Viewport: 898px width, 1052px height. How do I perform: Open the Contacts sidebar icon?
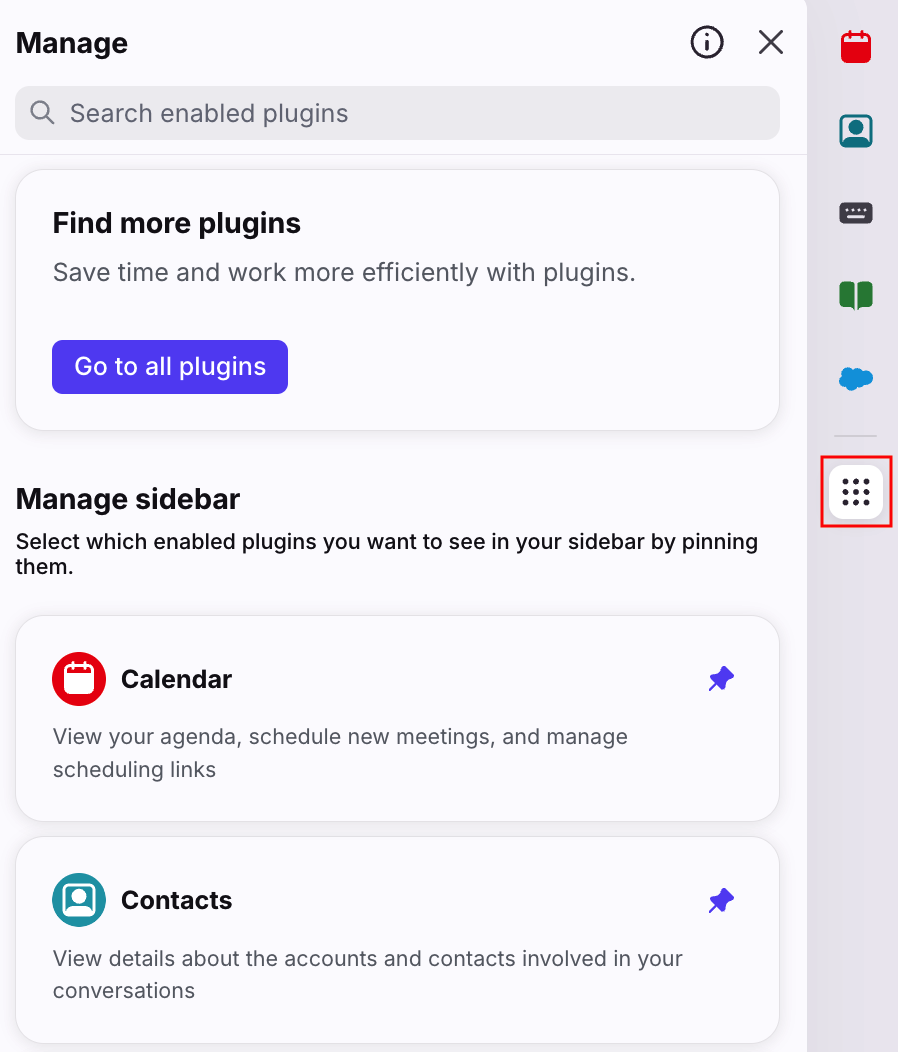(856, 131)
